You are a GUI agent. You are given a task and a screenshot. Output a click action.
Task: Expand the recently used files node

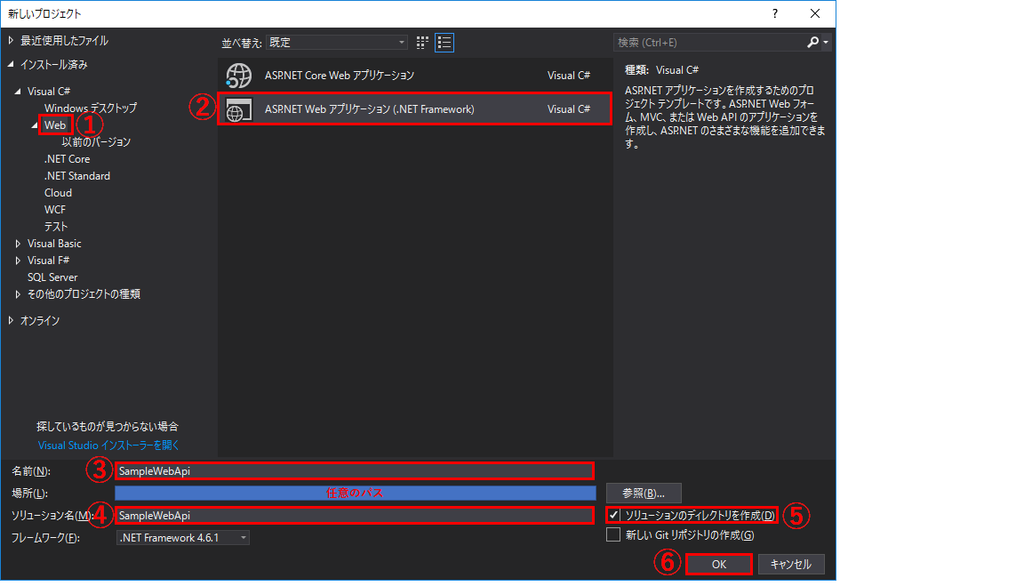[x=10, y=41]
